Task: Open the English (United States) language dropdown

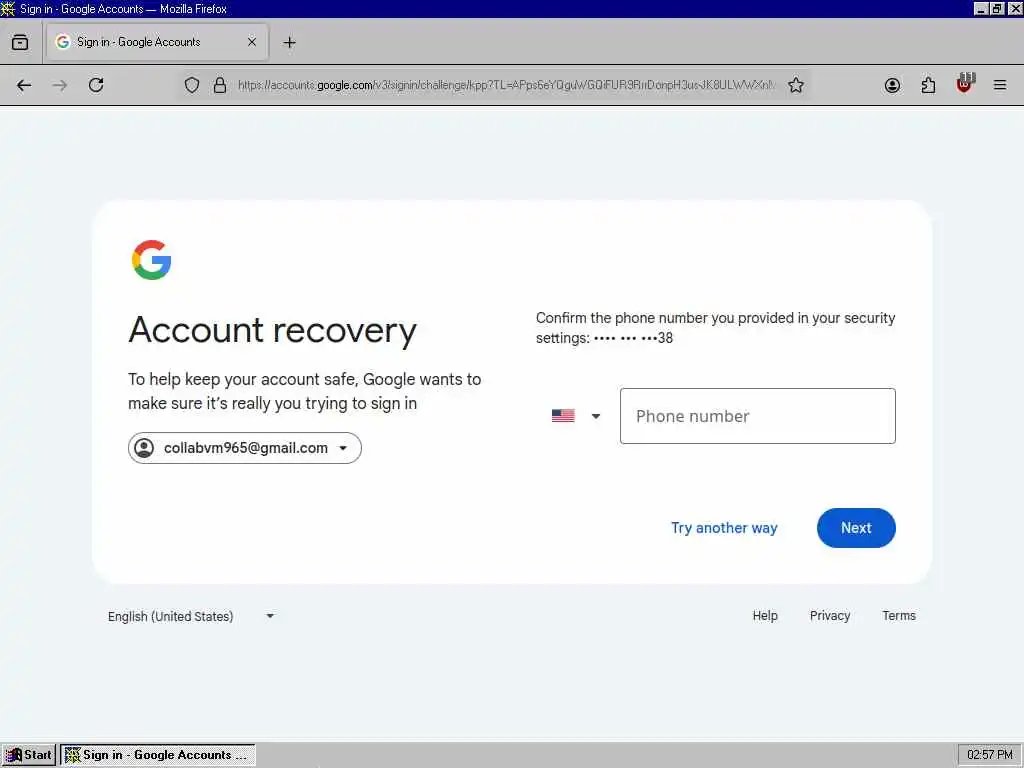Action: (191, 616)
